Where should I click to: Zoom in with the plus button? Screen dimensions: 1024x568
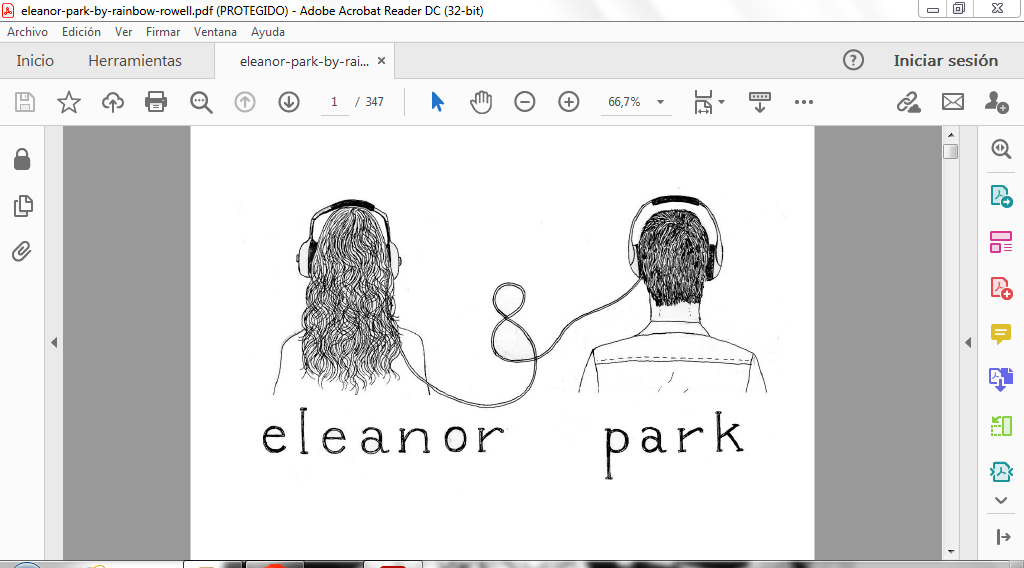[569, 102]
